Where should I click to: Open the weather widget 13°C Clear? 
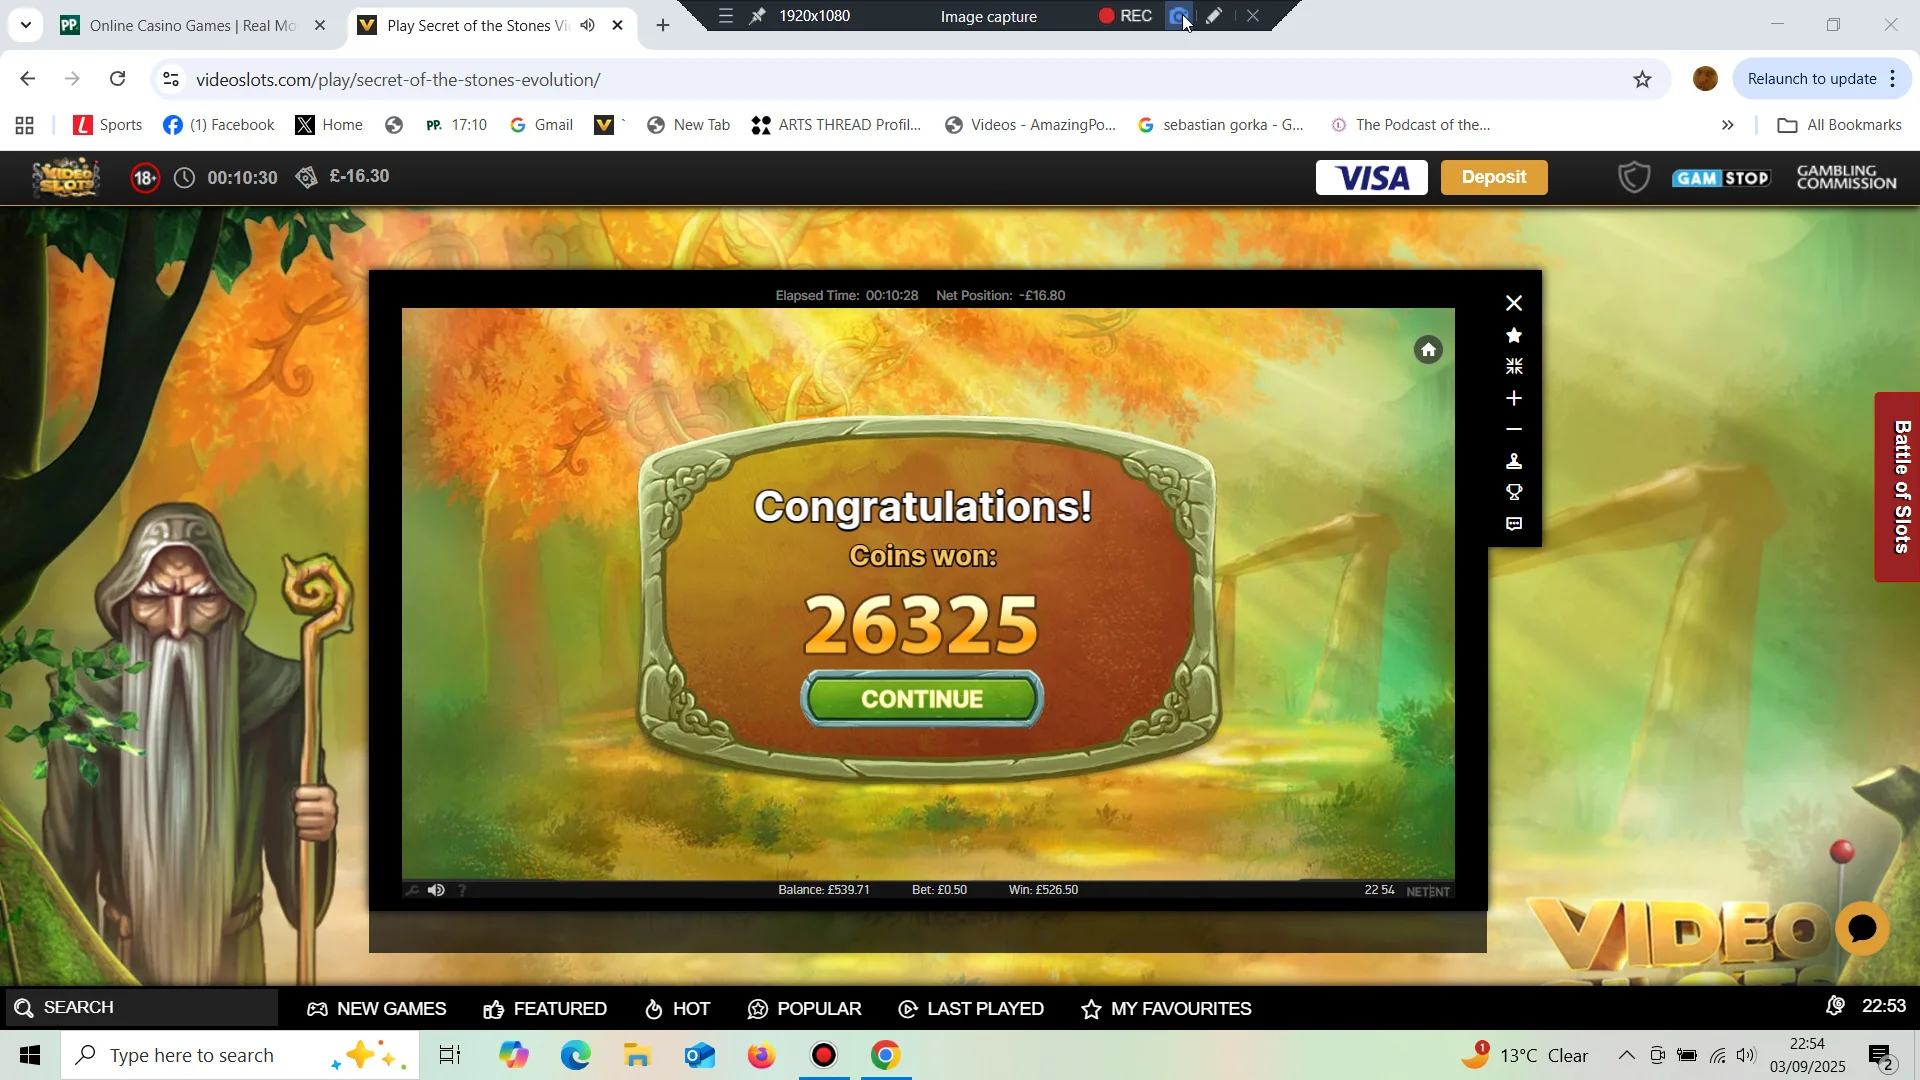pos(1525,1055)
